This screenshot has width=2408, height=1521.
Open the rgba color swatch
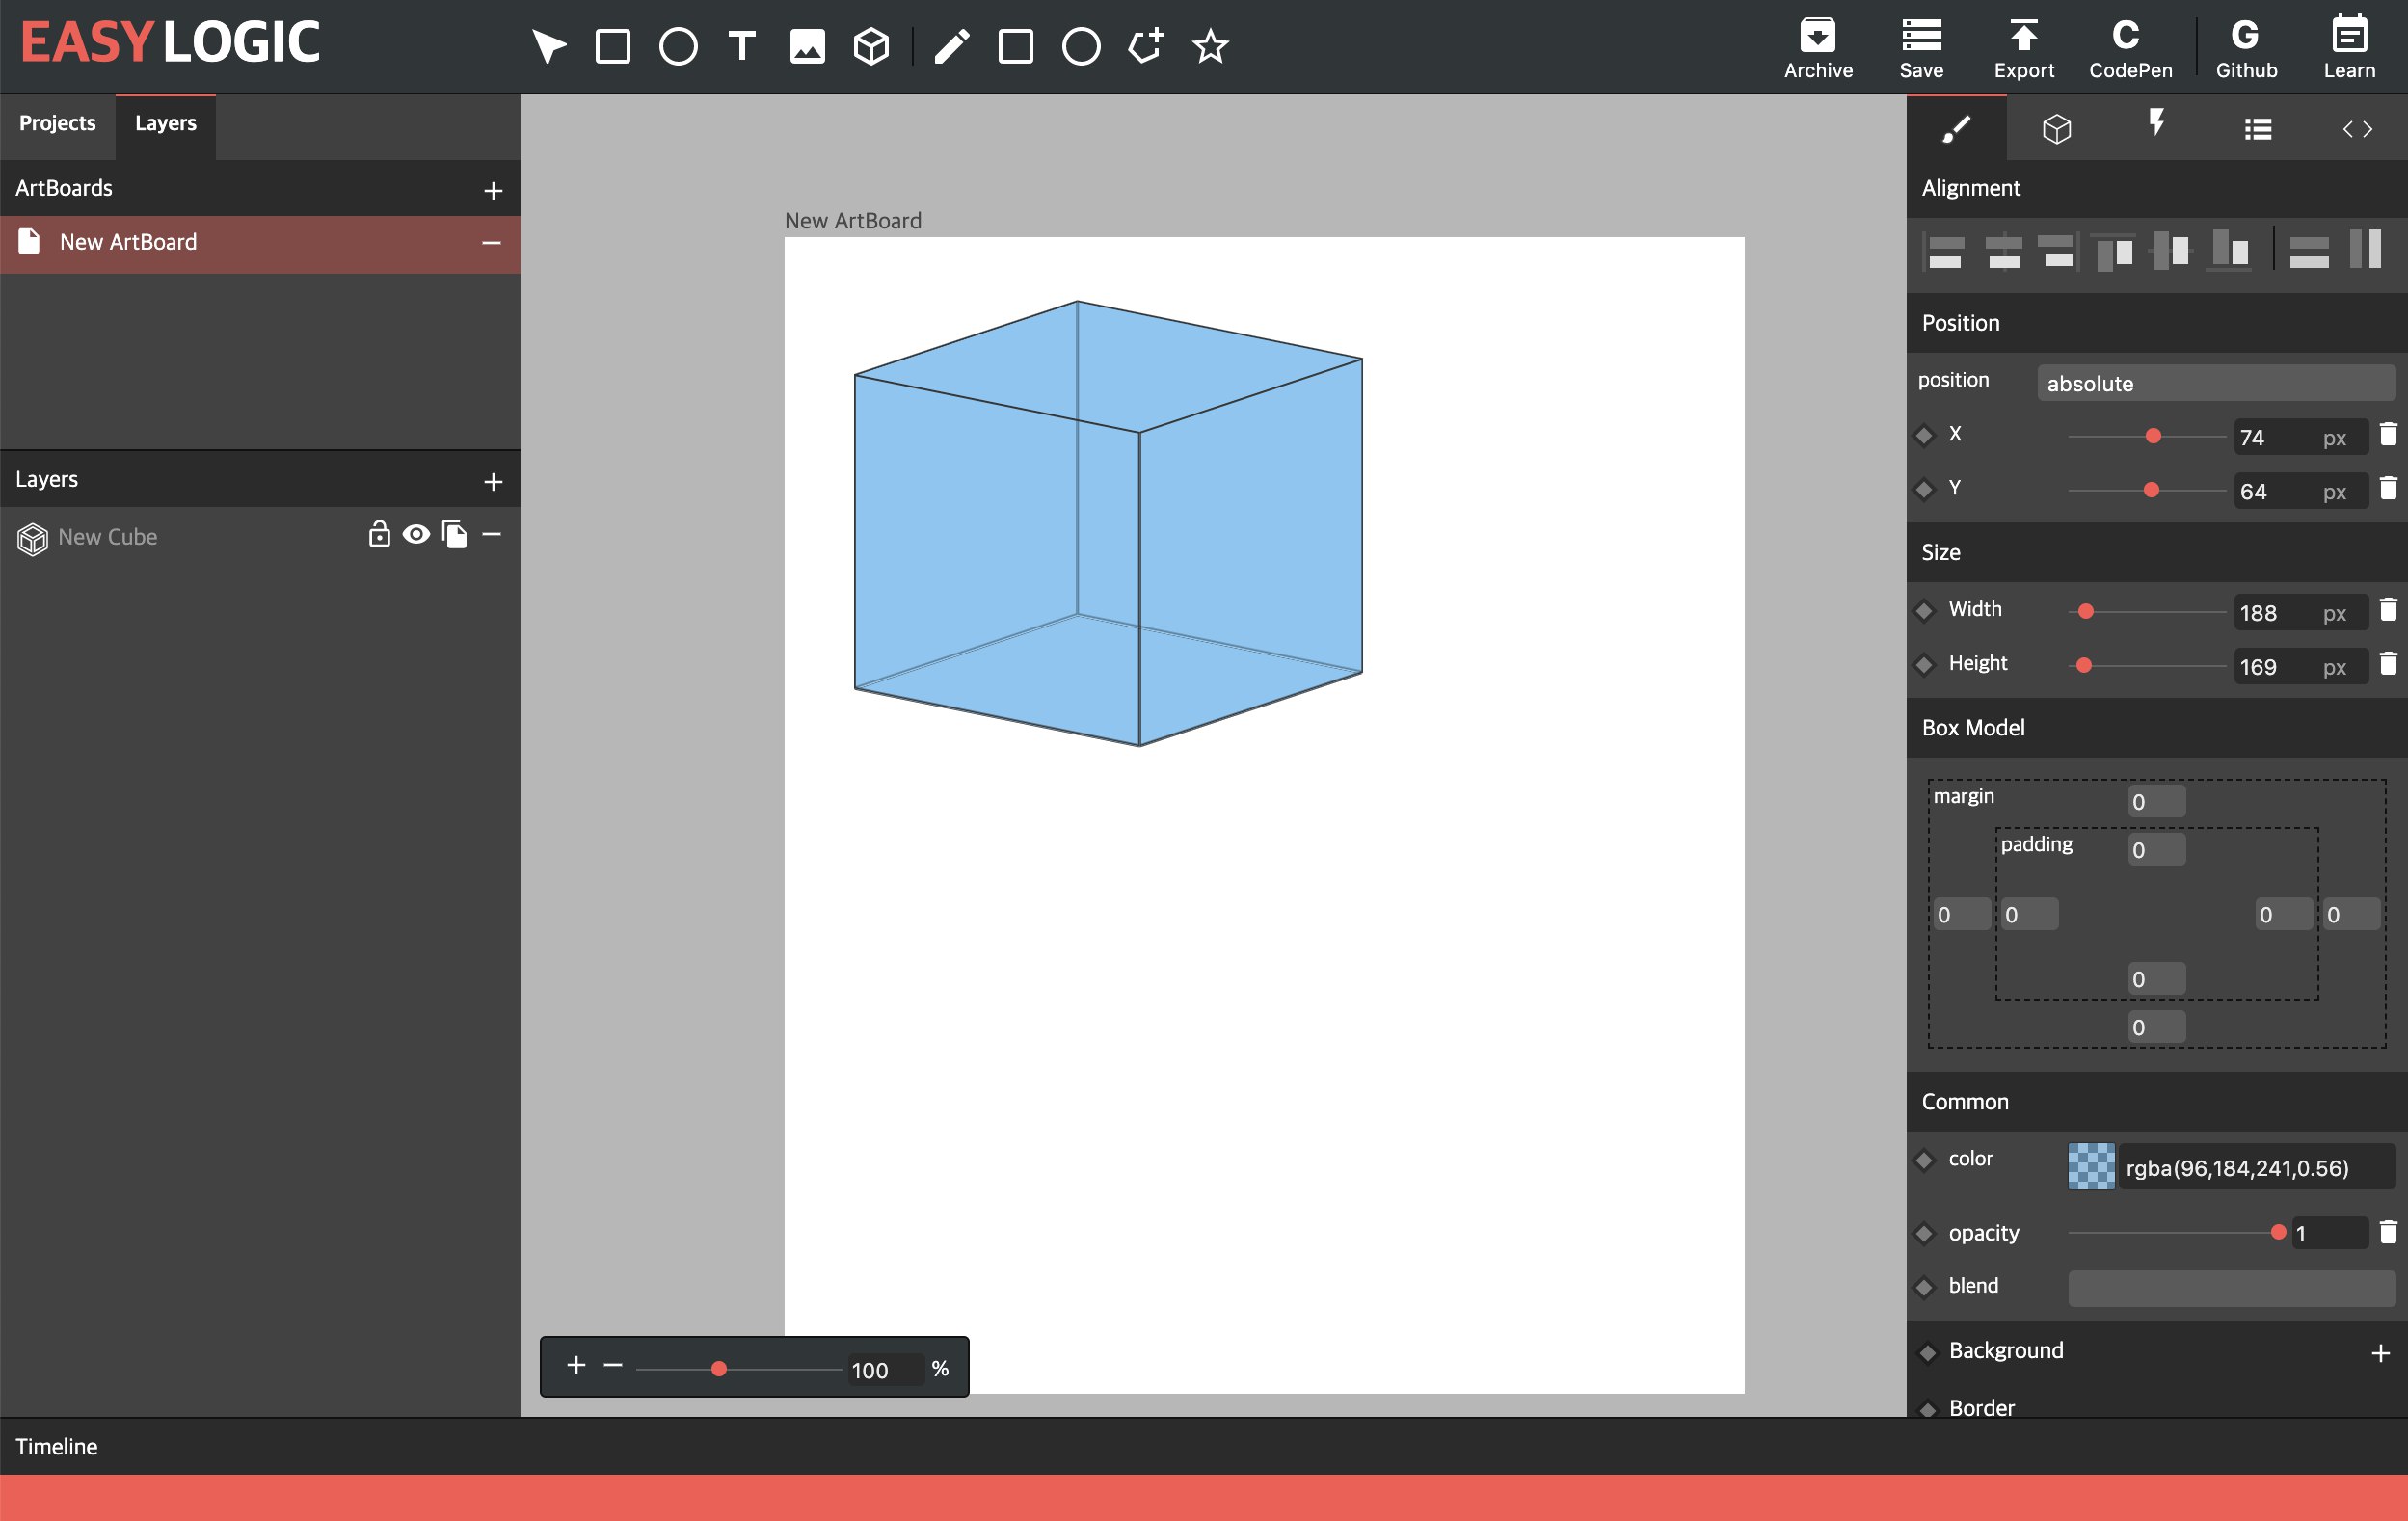coord(2091,1167)
